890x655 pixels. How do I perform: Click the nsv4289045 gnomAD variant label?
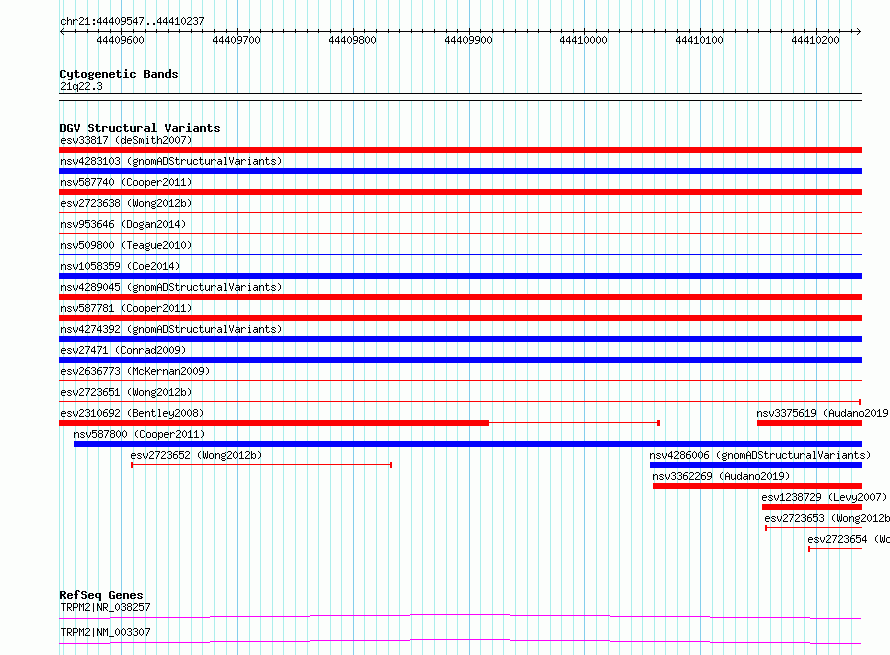(171, 287)
